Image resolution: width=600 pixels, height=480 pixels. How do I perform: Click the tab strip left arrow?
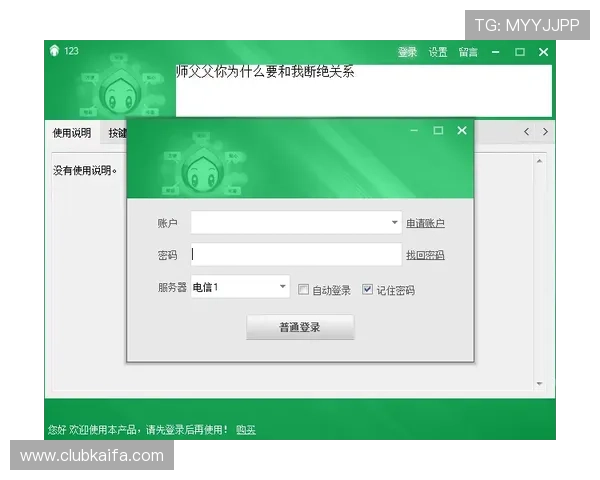(527, 132)
